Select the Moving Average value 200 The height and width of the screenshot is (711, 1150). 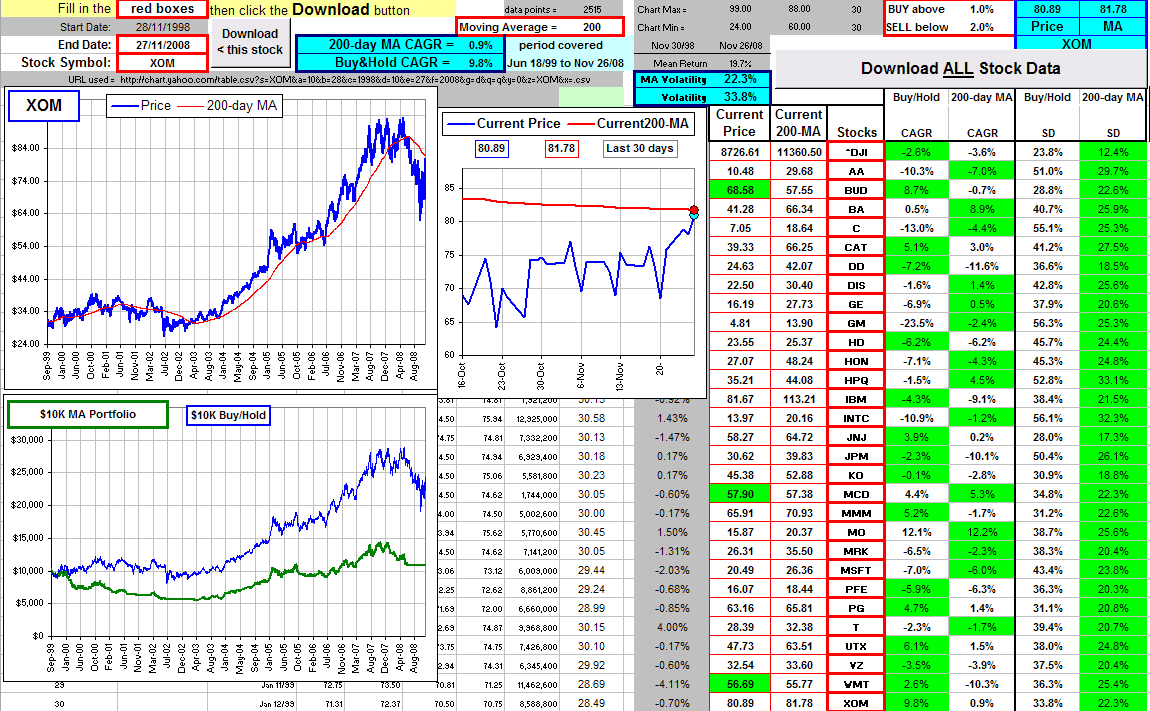[x=592, y=27]
